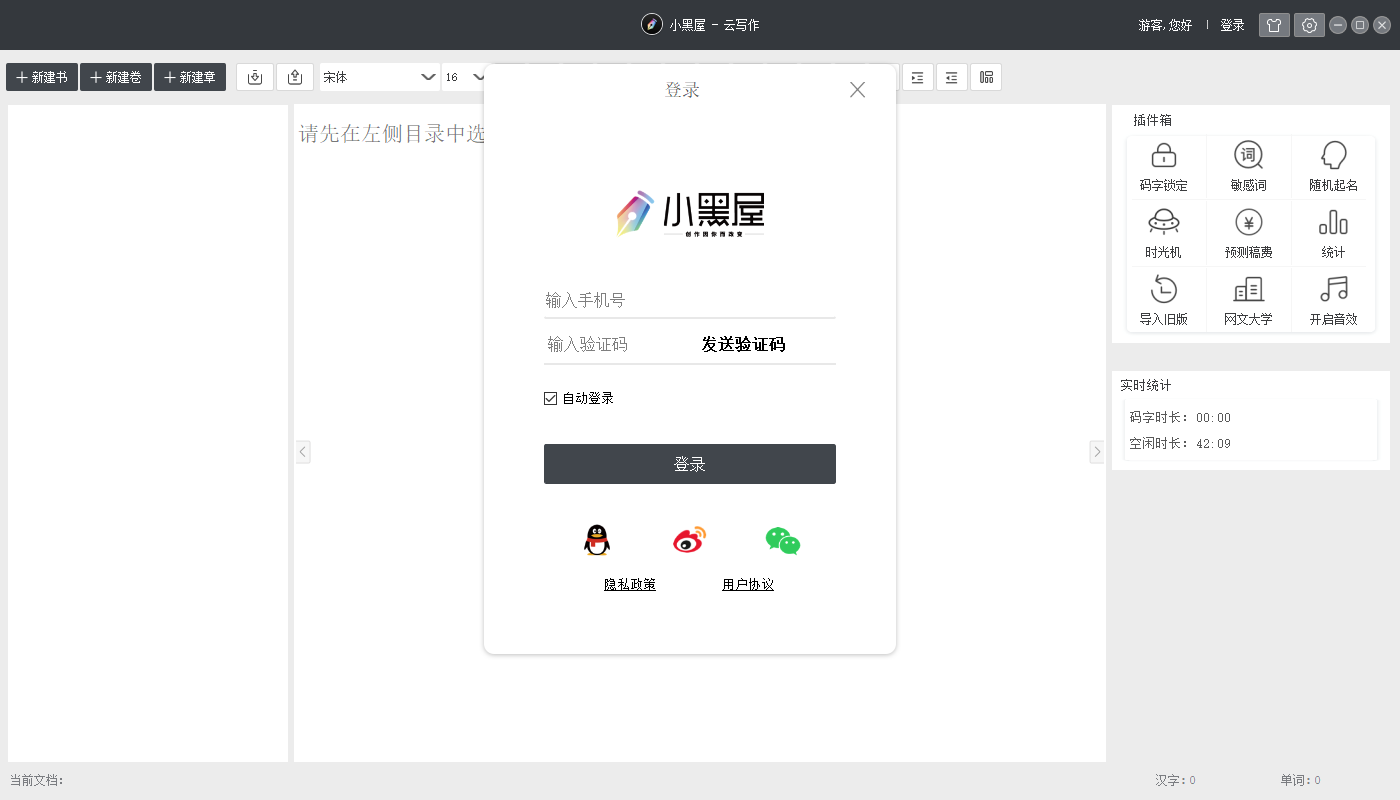The height and width of the screenshot is (800, 1400).
Task: Click the decrease indent toolbar icon
Action: (952, 77)
